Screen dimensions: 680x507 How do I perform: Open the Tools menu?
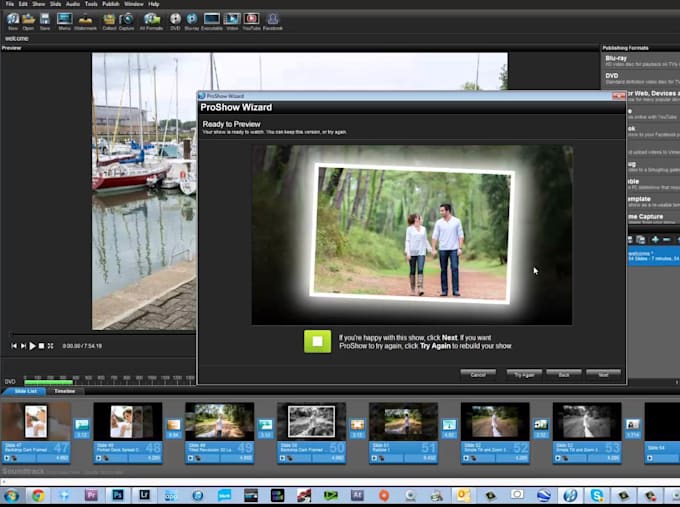(x=91, y=4)
